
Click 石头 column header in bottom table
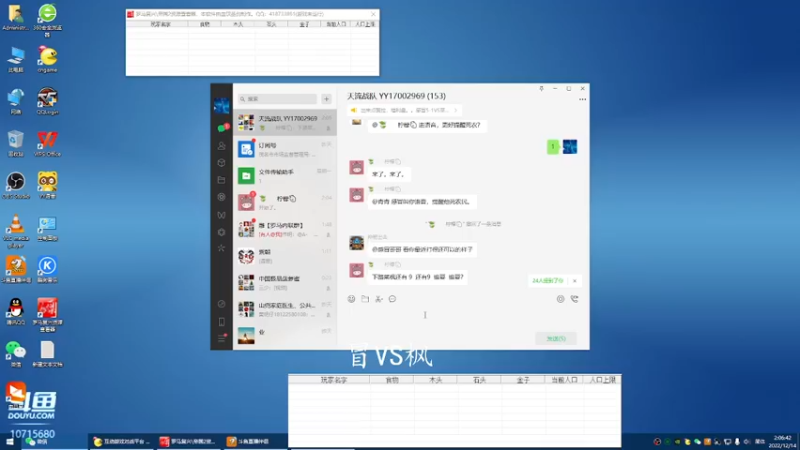(x=479, y=380)
